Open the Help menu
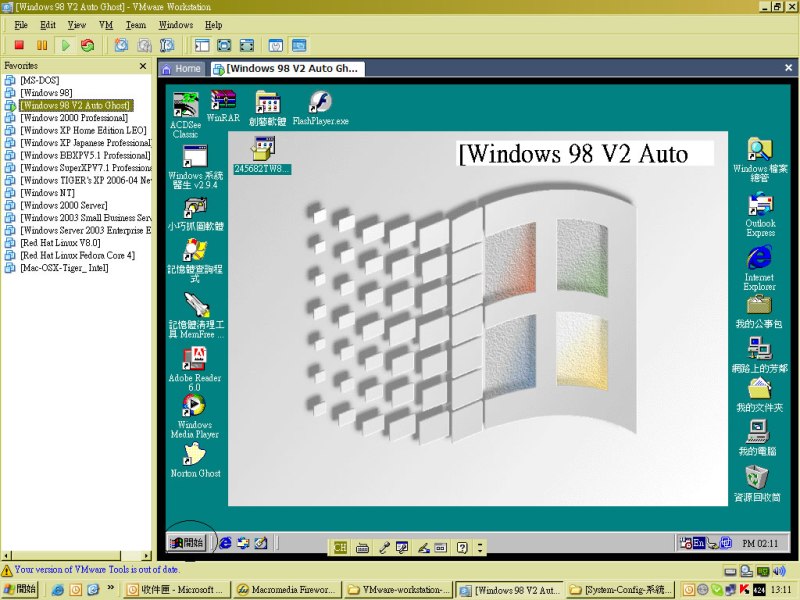The height and width of the screenshot is (600, 800). pos(213,25)
